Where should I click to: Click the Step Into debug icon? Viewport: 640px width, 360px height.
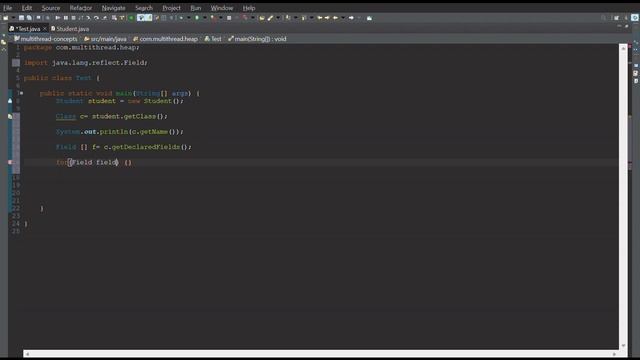coord(89,18)
